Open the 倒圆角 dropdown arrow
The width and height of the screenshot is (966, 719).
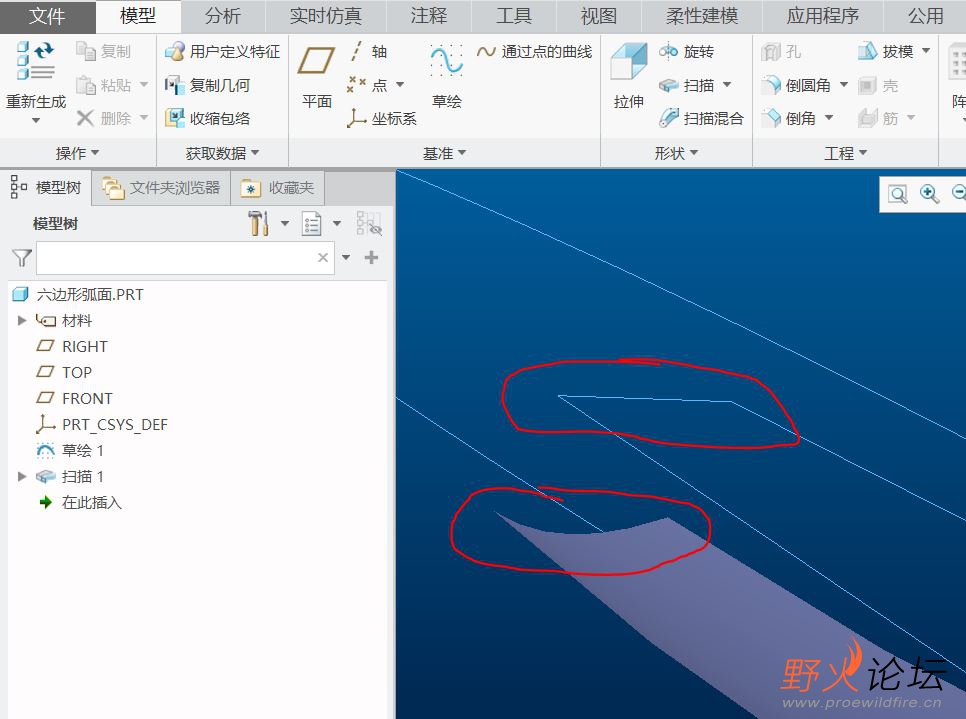844,84
